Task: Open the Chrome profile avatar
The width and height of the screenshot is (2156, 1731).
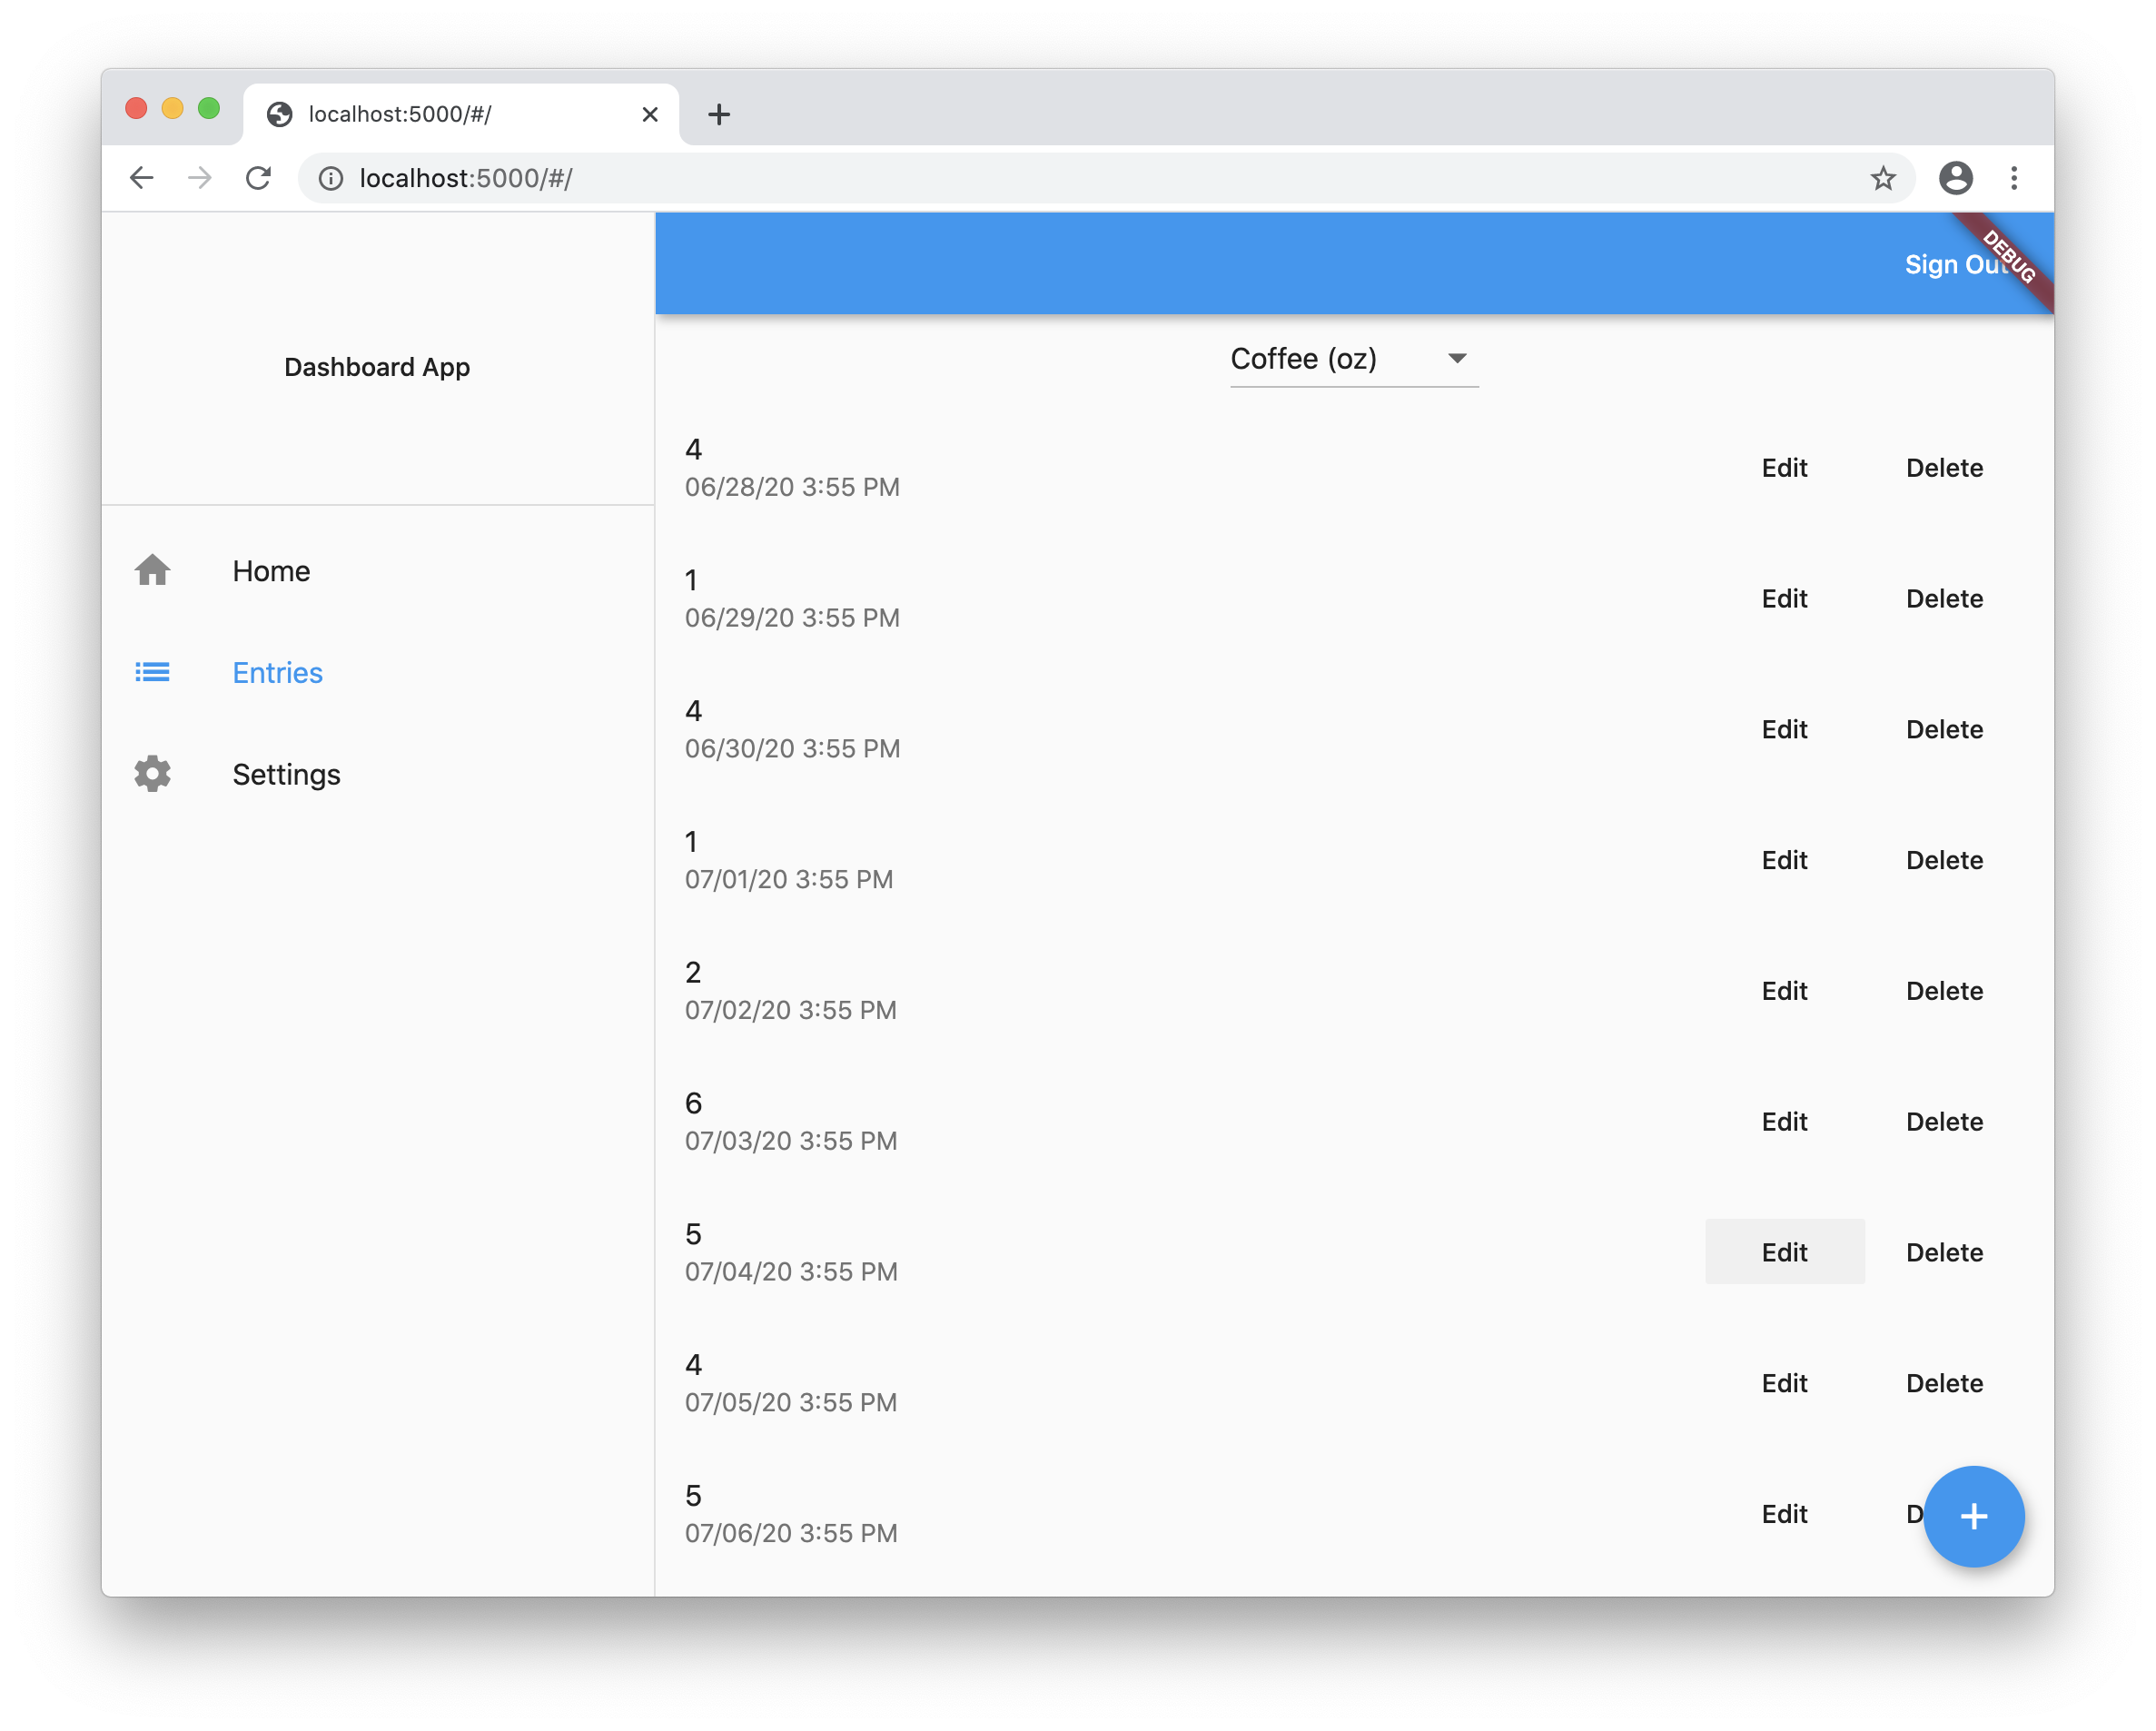Action: [x=1955, y=178]
